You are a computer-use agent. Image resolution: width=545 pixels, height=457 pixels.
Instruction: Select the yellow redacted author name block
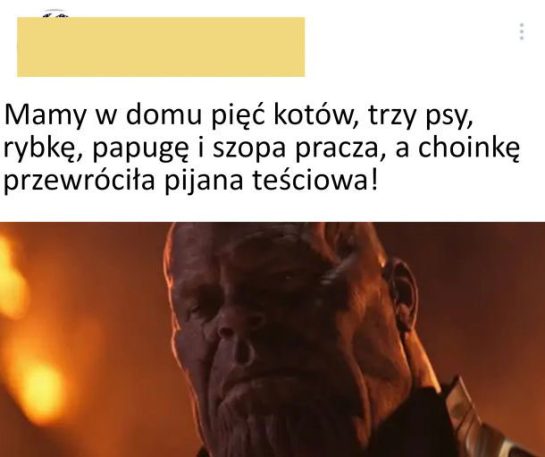coord(161,47)
